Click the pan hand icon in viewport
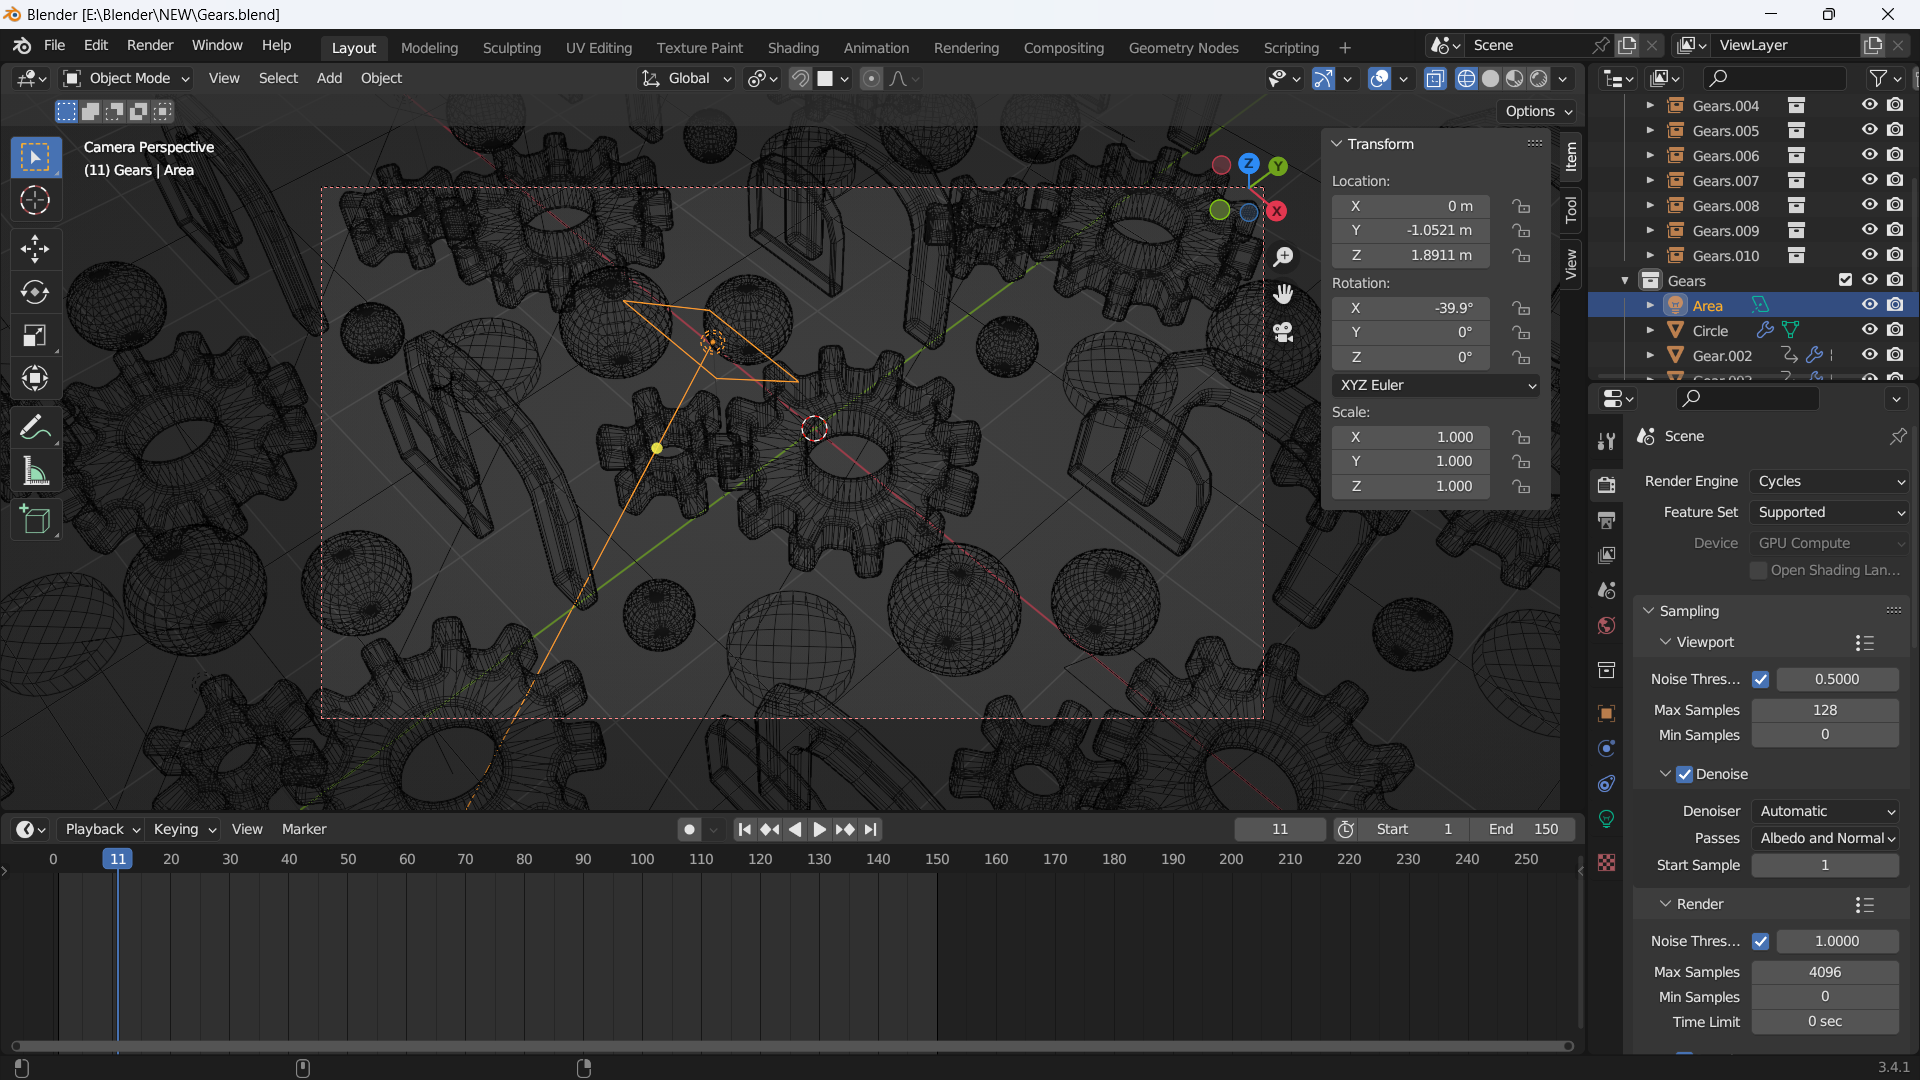1920x1080 pixels. pyautogui.click(x=1283, y=294)
